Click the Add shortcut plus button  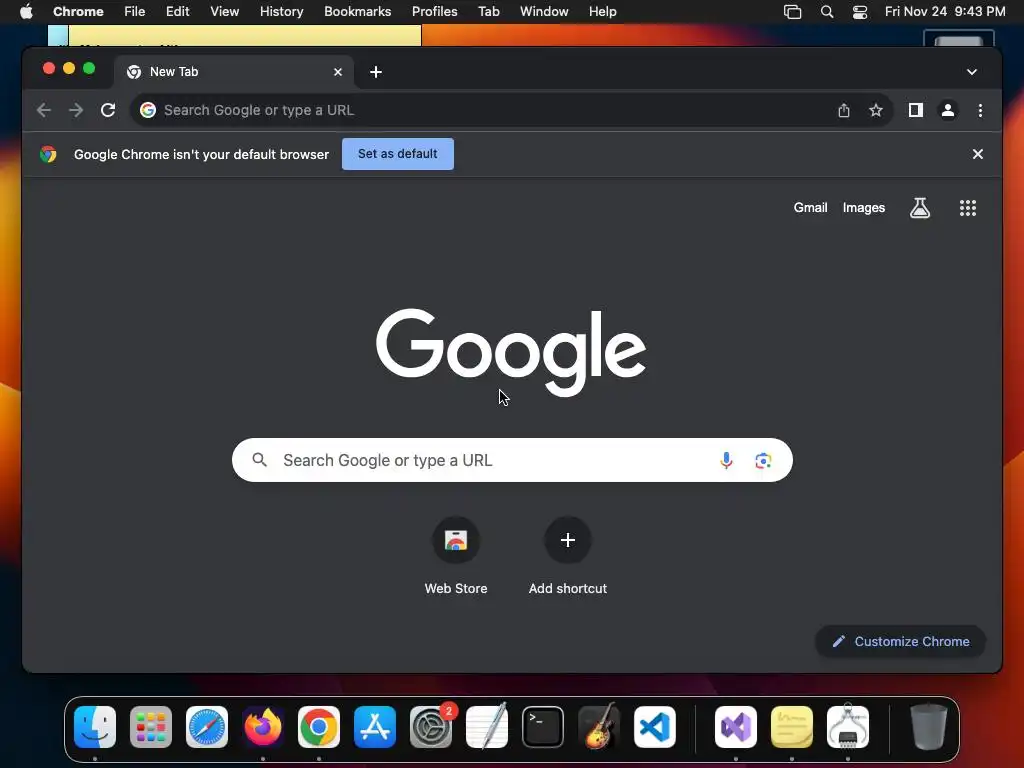click(x=568, y=540)
